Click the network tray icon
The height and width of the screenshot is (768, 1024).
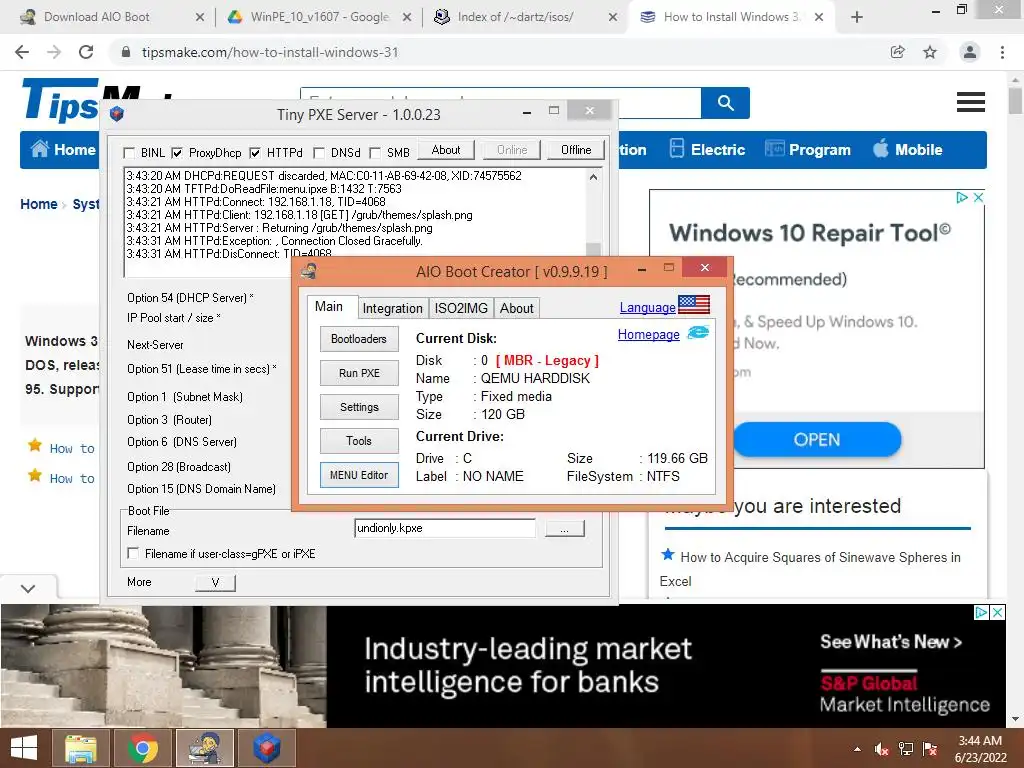(x=906, y=749)
